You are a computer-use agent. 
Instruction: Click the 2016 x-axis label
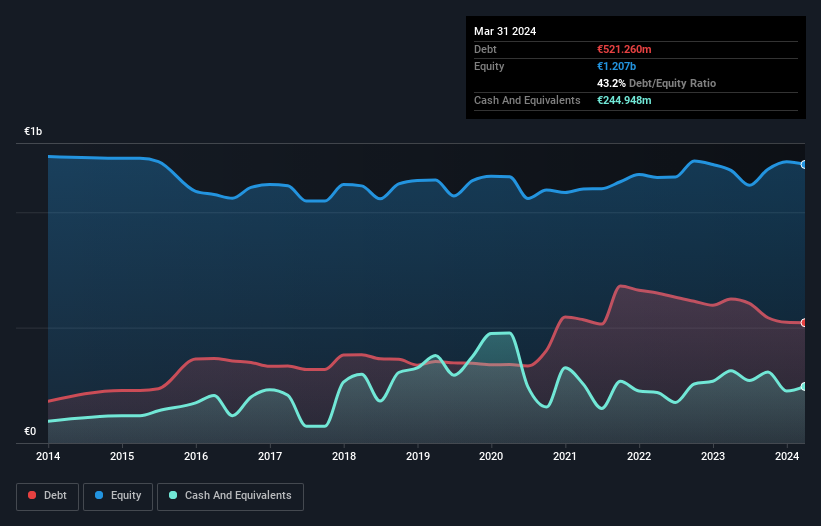coord(196,456)
